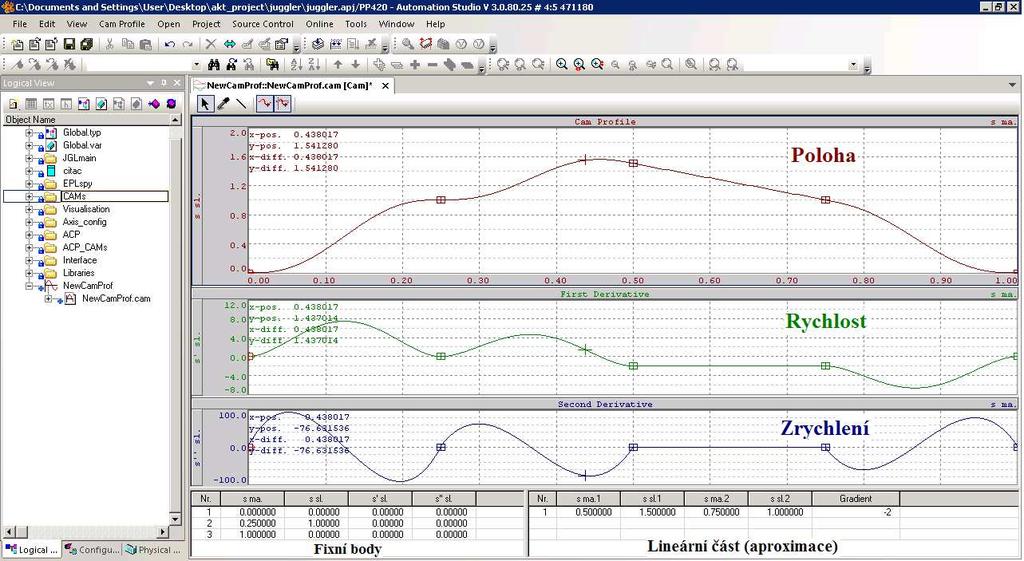Click the Gradient value -2 cell
1024x561 pixels.
click(x=856, y=513)
